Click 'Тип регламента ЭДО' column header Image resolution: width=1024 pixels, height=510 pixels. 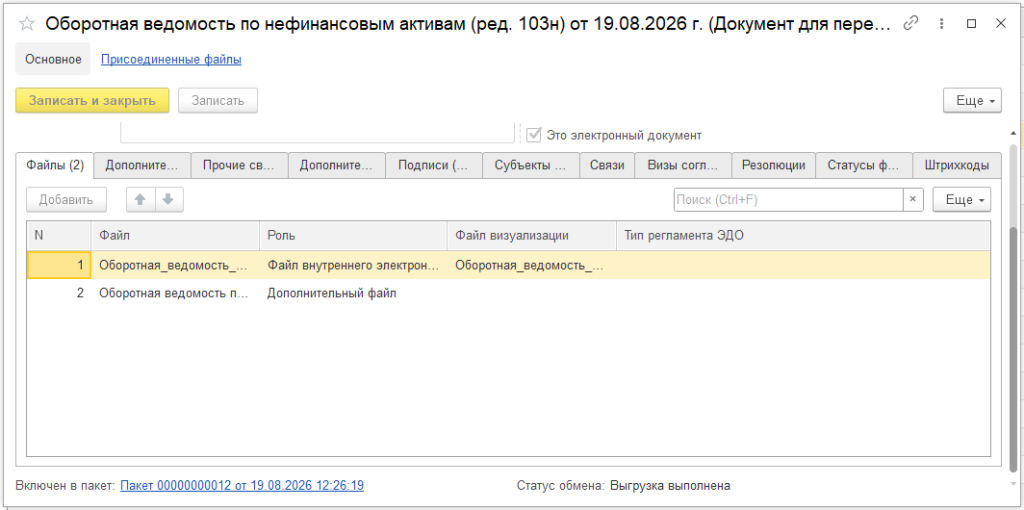[x=803, y=236]
